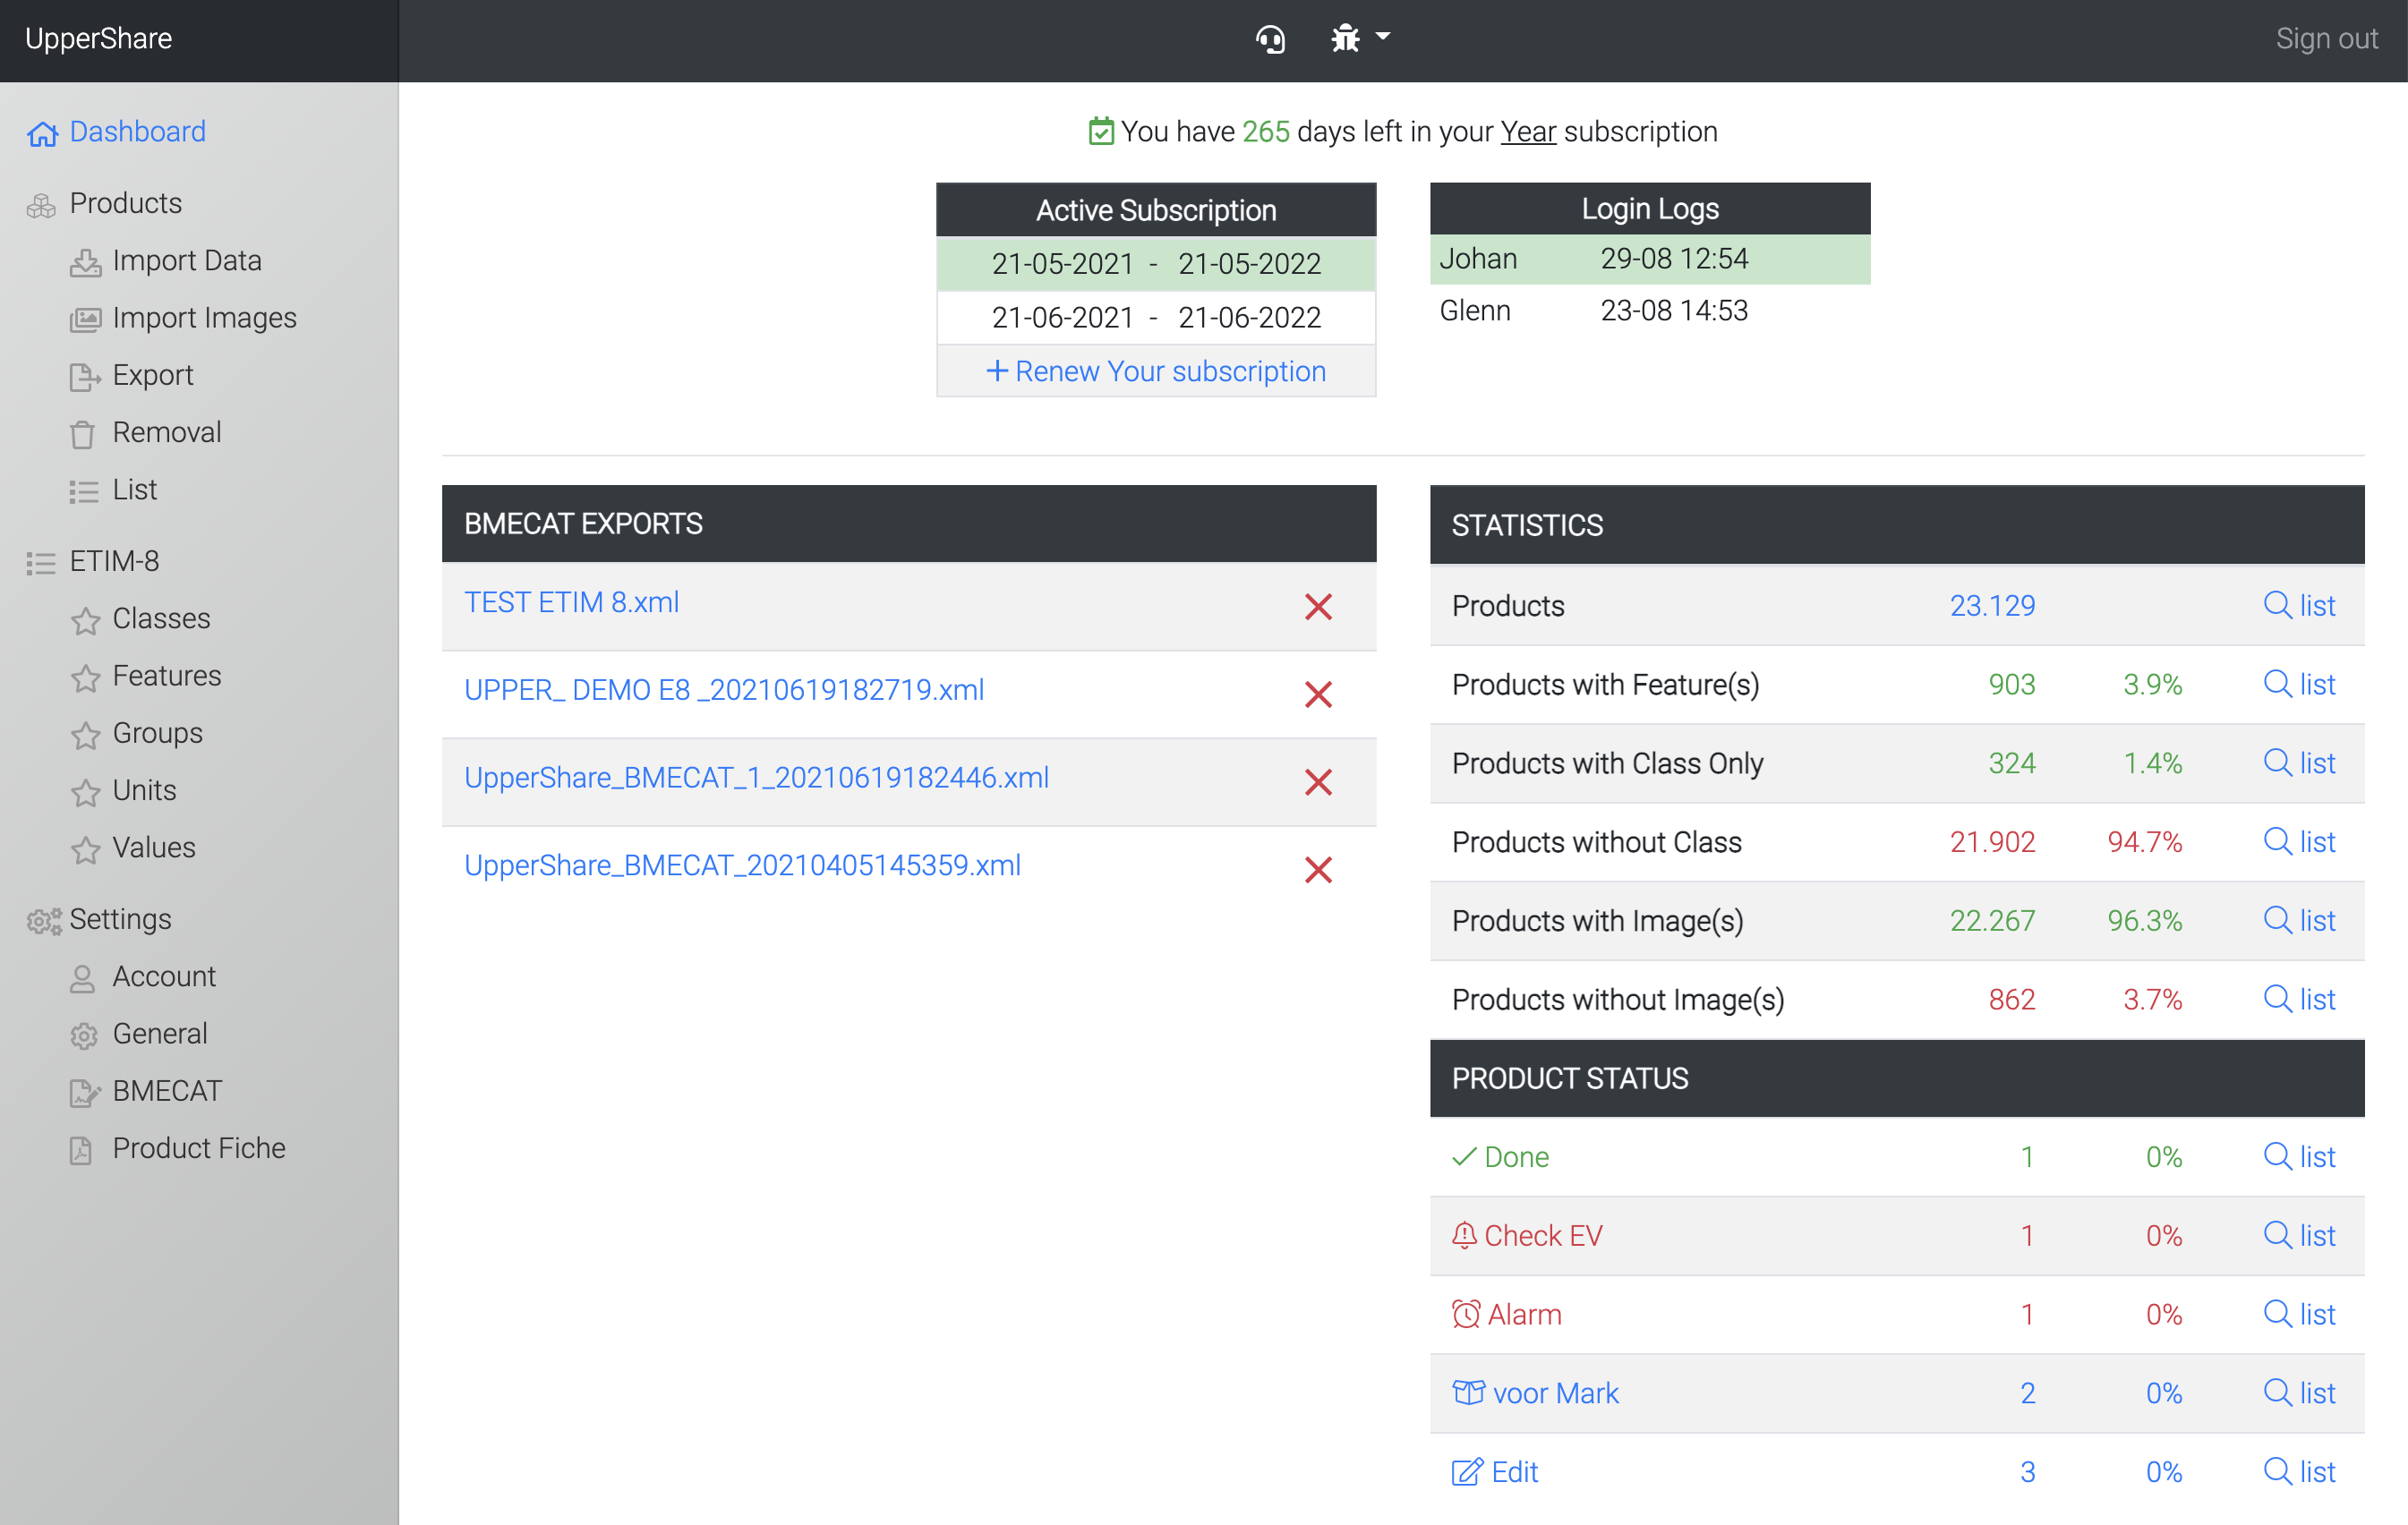Remove UPPER_ DEMO E8 export file

[x=1318, y=694]
